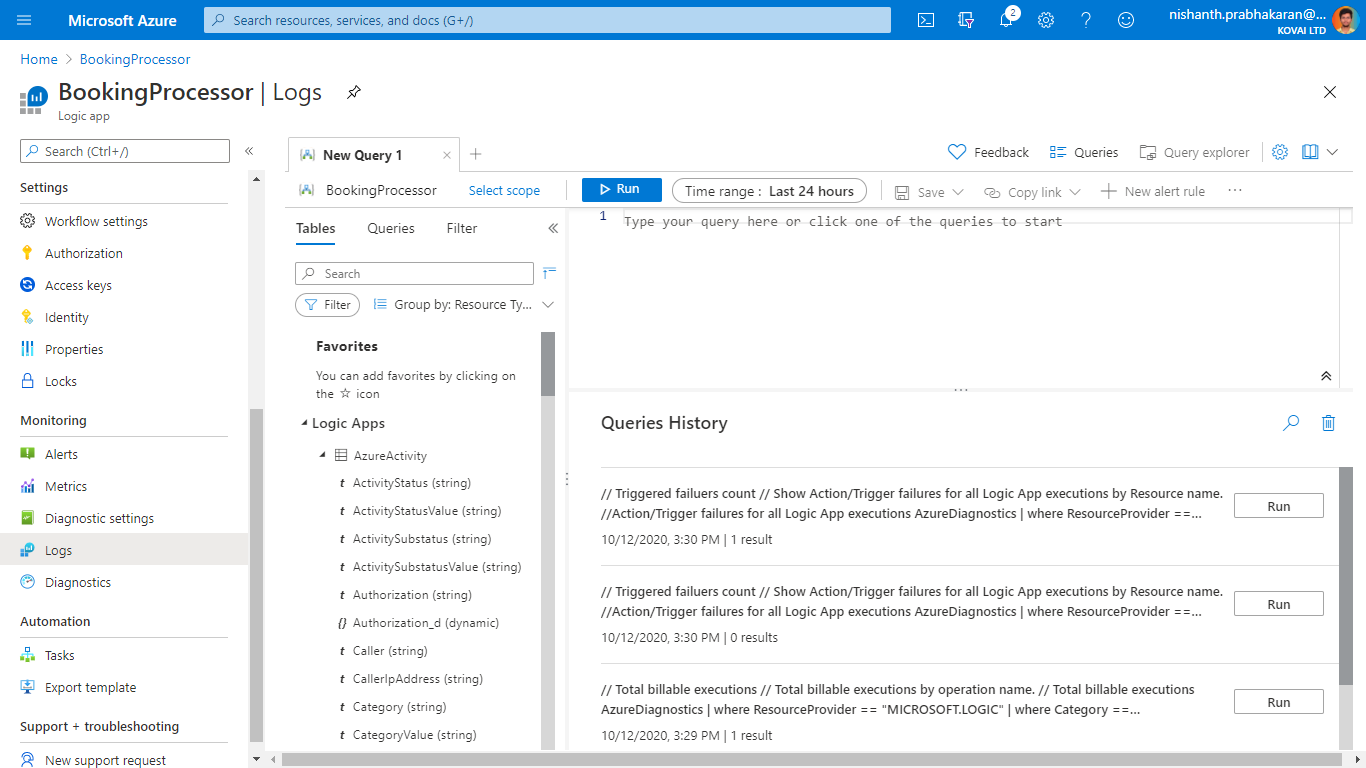Run the Total billable executions history query
1366x768 pixels.
pyautogui.click(x=1278, y=702)
